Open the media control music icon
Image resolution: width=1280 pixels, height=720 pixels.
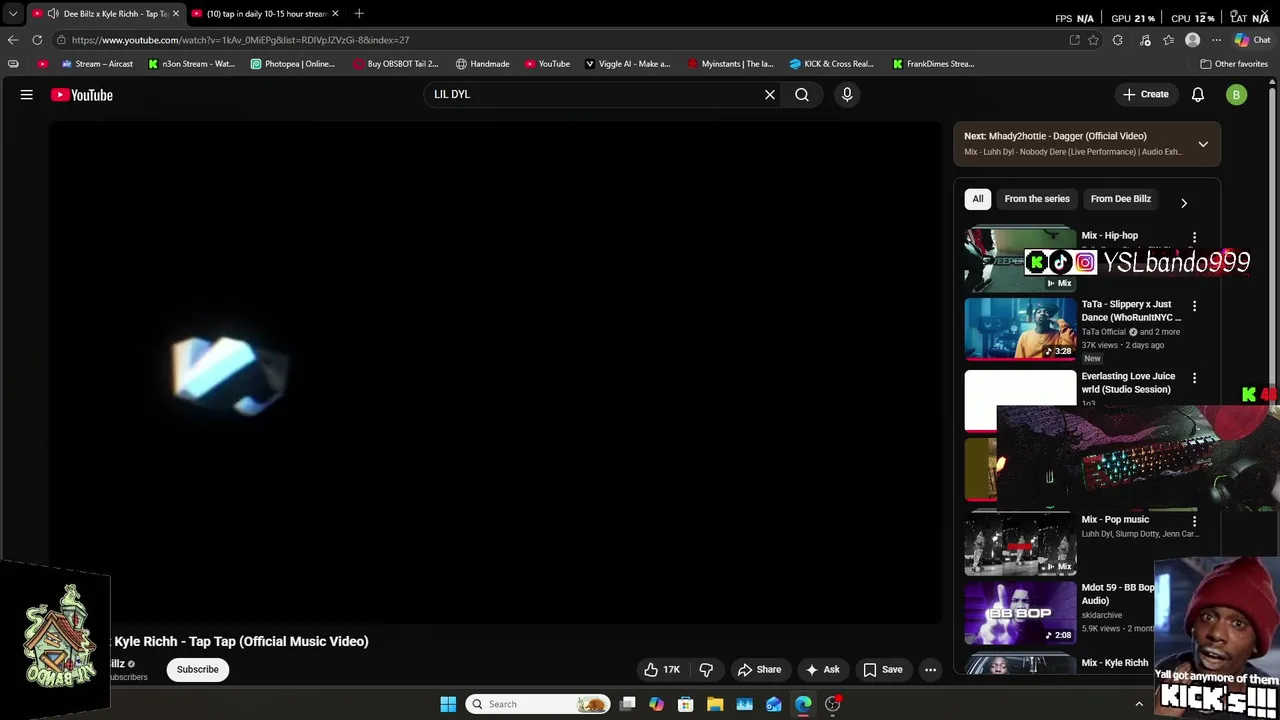(1145, 40)
